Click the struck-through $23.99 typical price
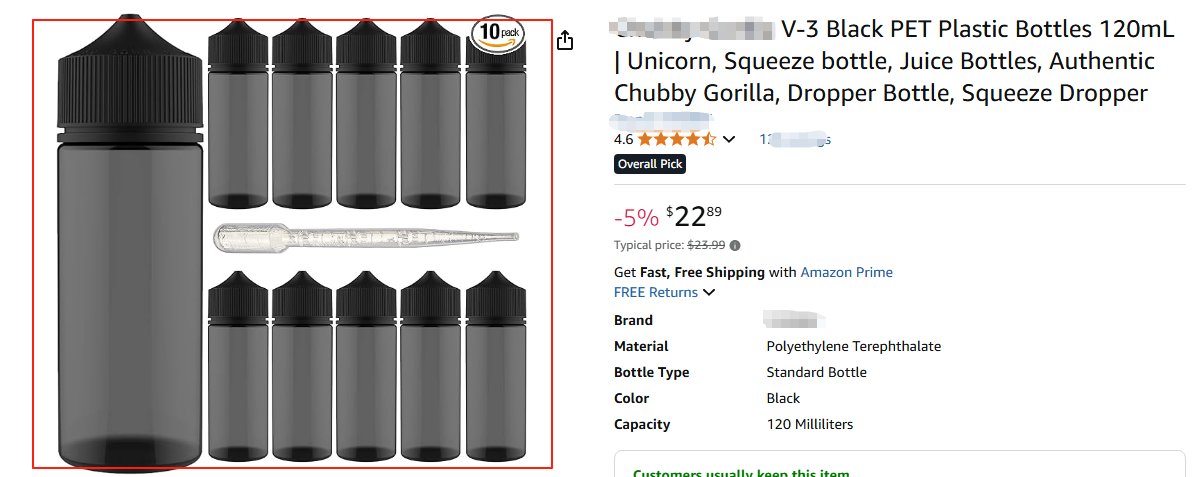1199x477 pixels. (x=705, y=245)
